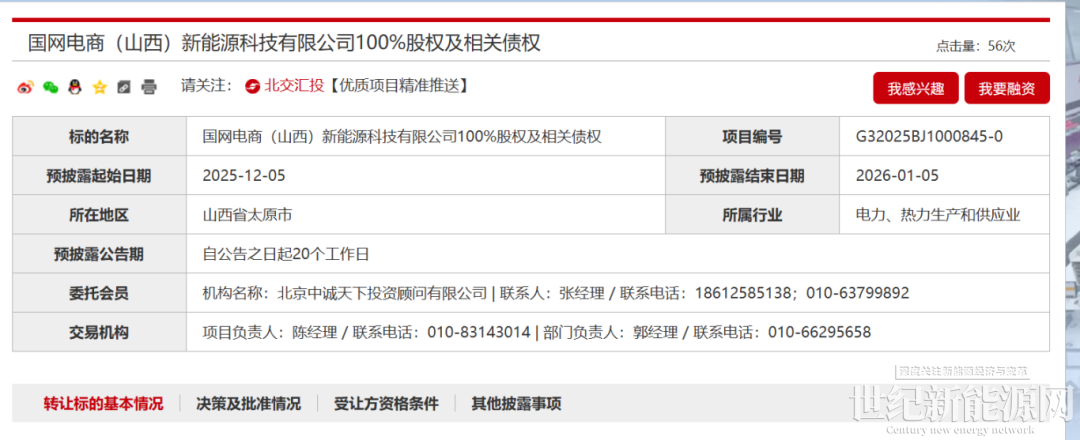
Task: Print the page using the printer icon
Action: [x=149, y=87]
